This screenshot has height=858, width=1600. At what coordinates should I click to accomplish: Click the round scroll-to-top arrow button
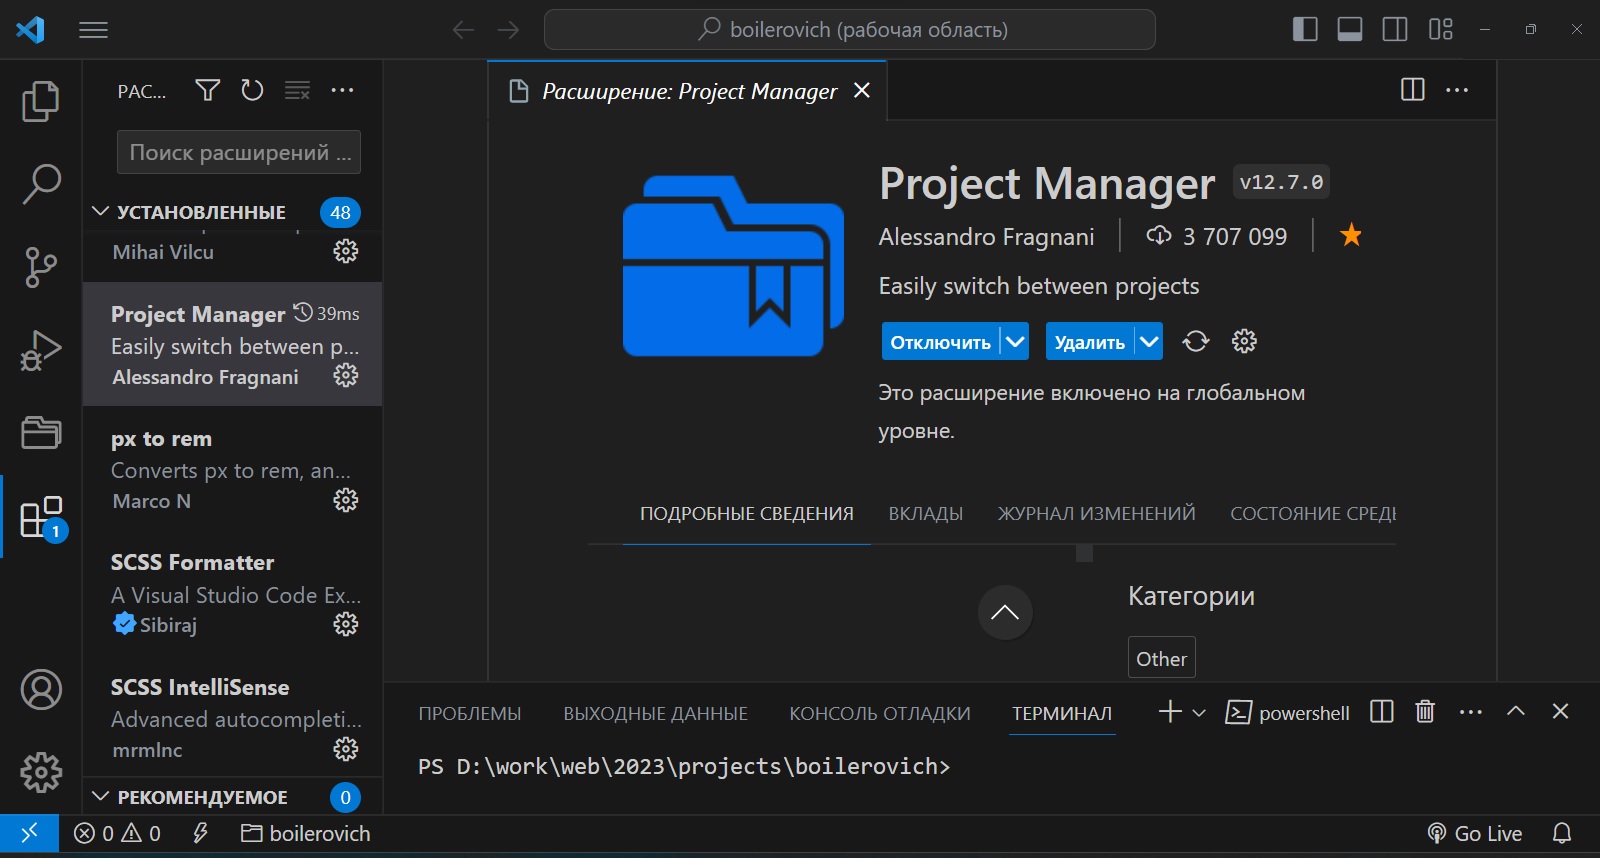[1005, 612]
